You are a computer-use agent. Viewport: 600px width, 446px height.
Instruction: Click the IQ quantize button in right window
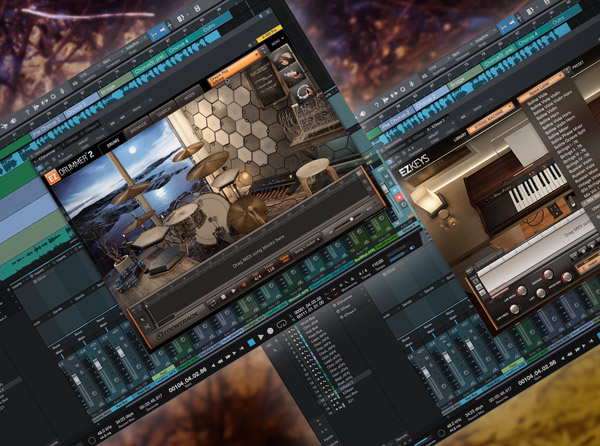424,76
